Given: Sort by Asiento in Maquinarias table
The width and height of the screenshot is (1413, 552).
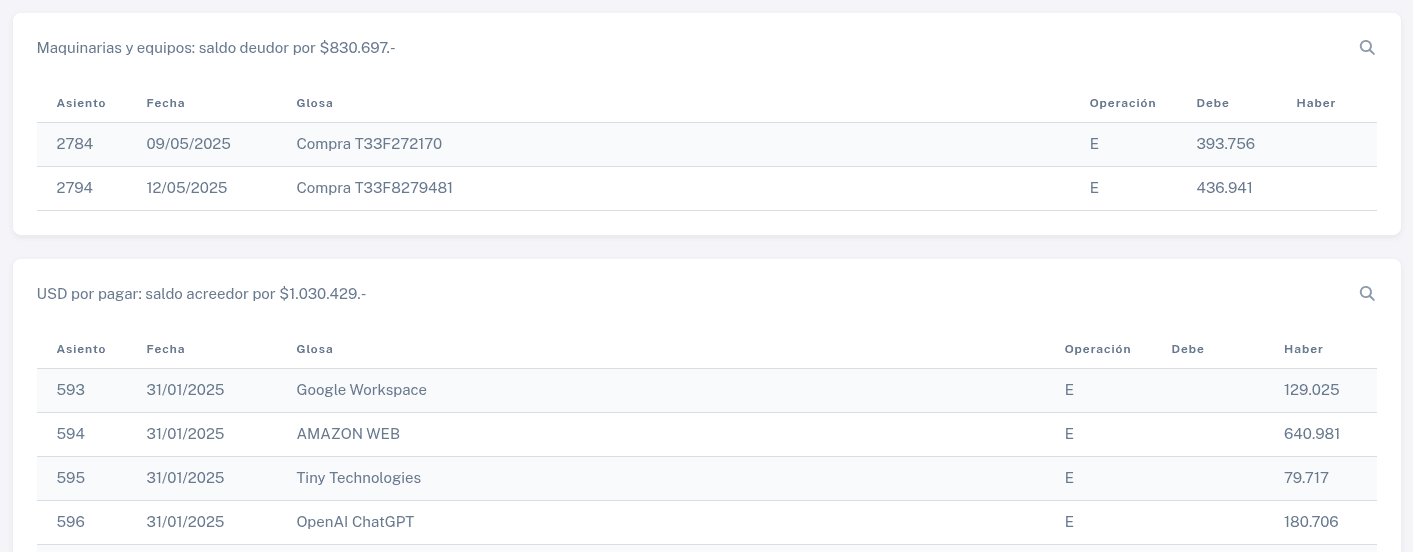Looking at the screenshot, I should (x=81, y=103).
